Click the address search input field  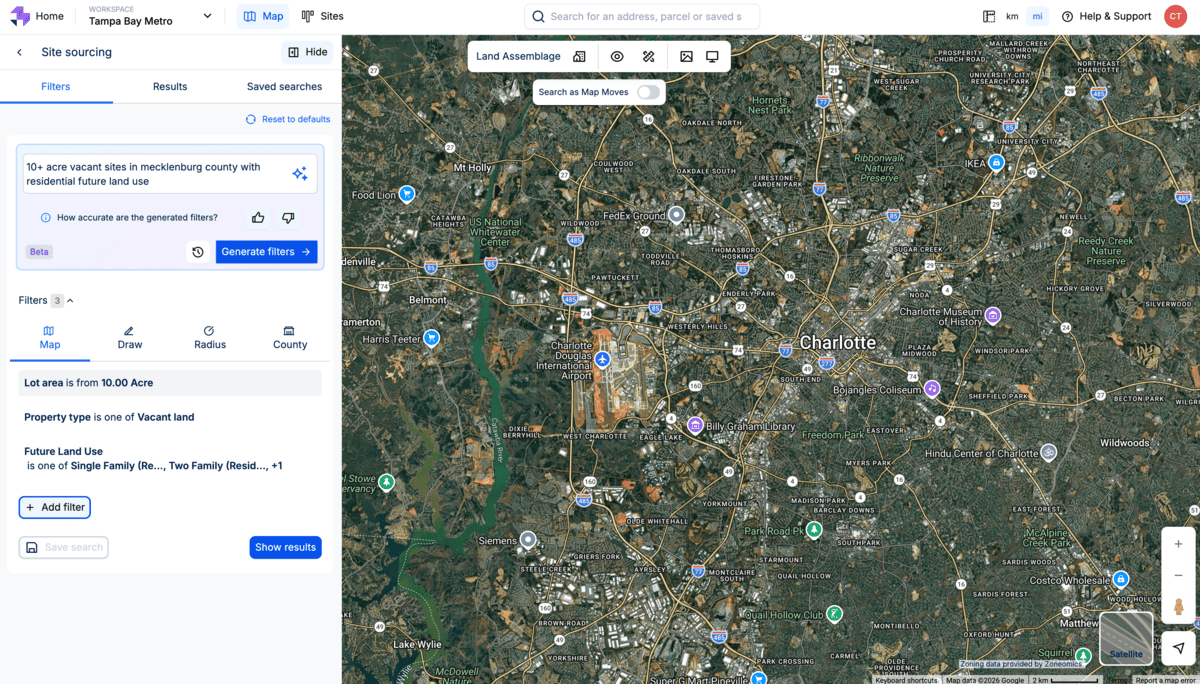(645, 17)
